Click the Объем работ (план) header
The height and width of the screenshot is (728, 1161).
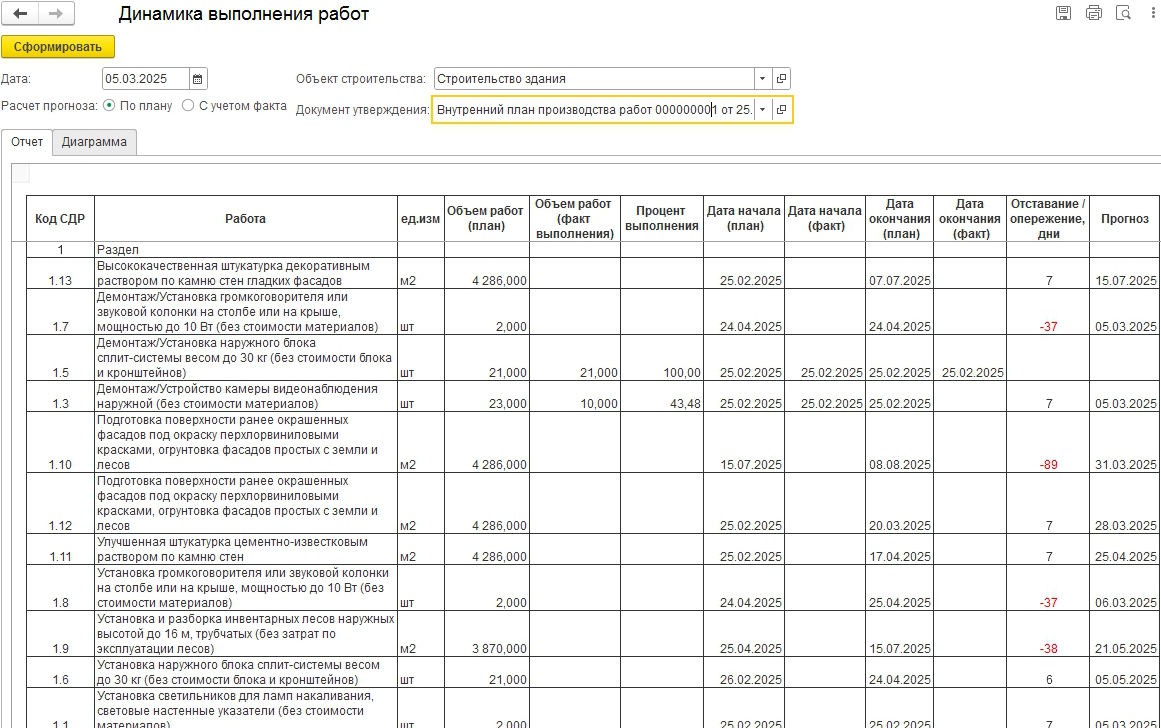click(x=486, y=218)
